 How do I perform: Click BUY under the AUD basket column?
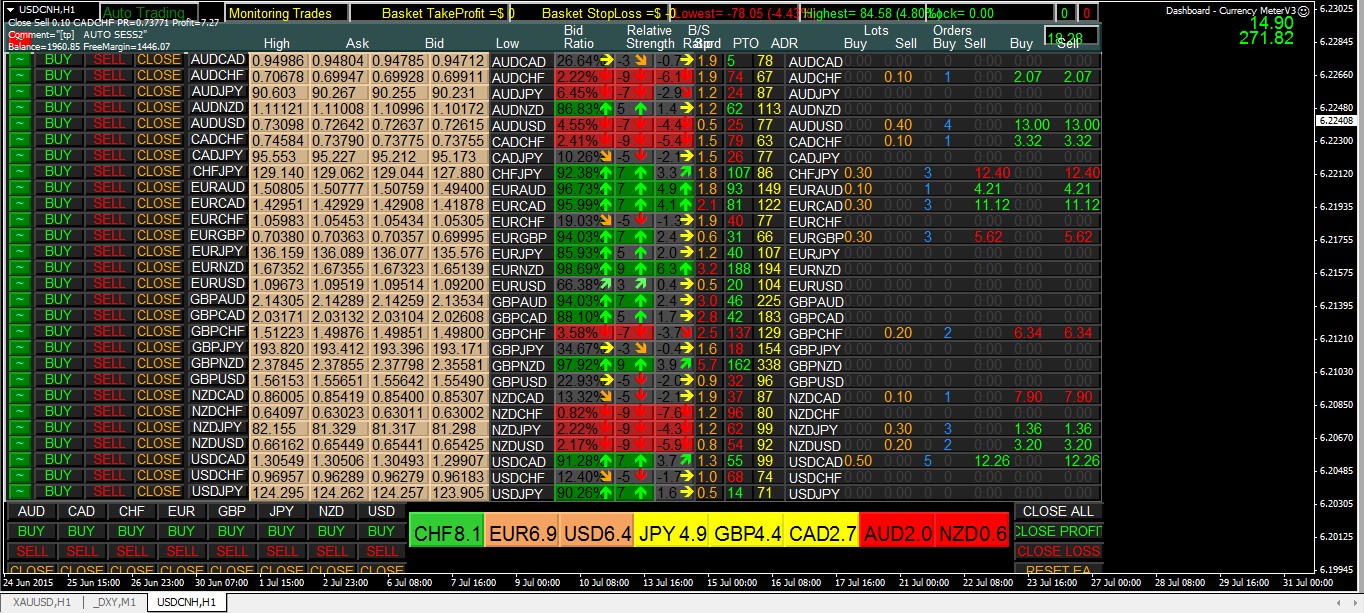pos(31,531)
